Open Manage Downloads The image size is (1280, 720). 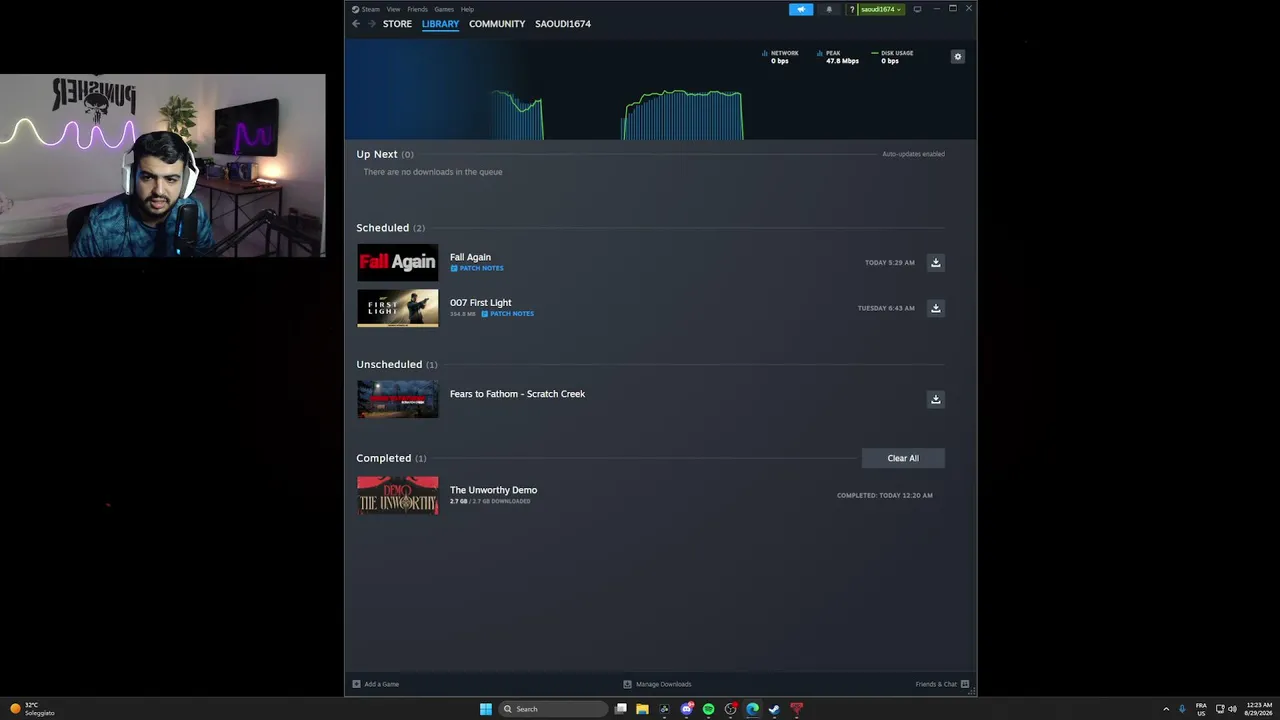click(657, 684)
